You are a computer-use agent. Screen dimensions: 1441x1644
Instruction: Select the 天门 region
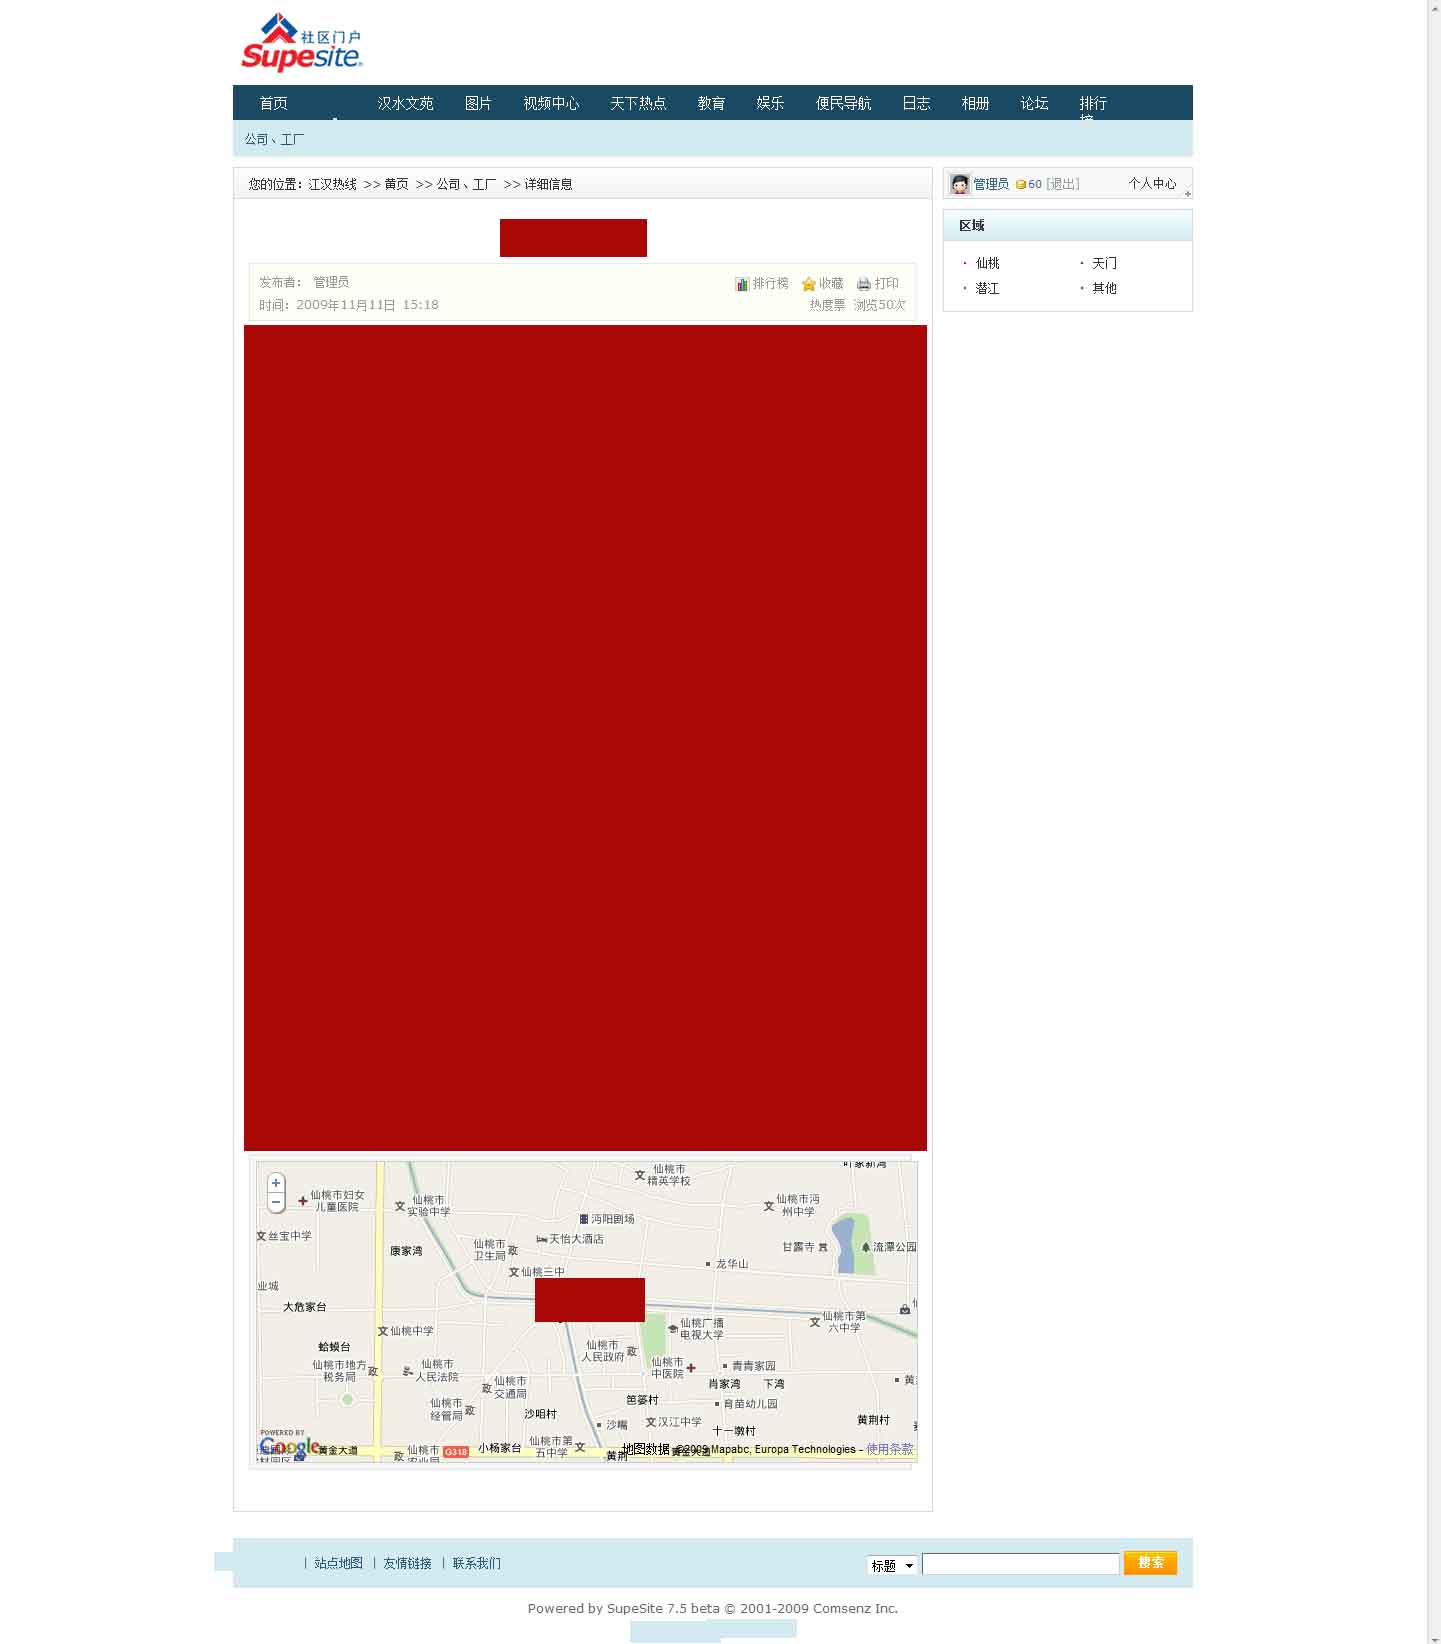(1104, 263)
